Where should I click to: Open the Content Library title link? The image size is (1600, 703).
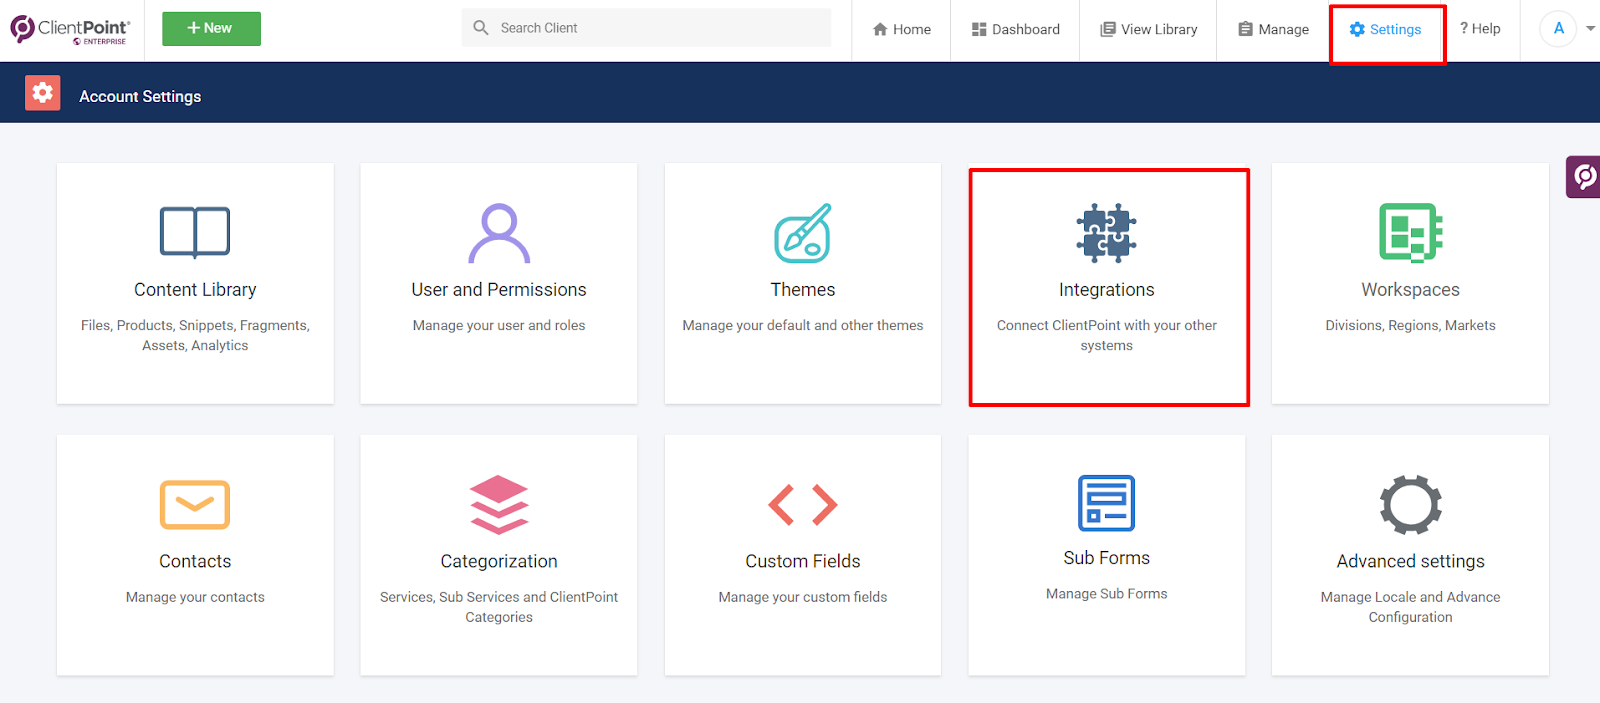point(195,290)
